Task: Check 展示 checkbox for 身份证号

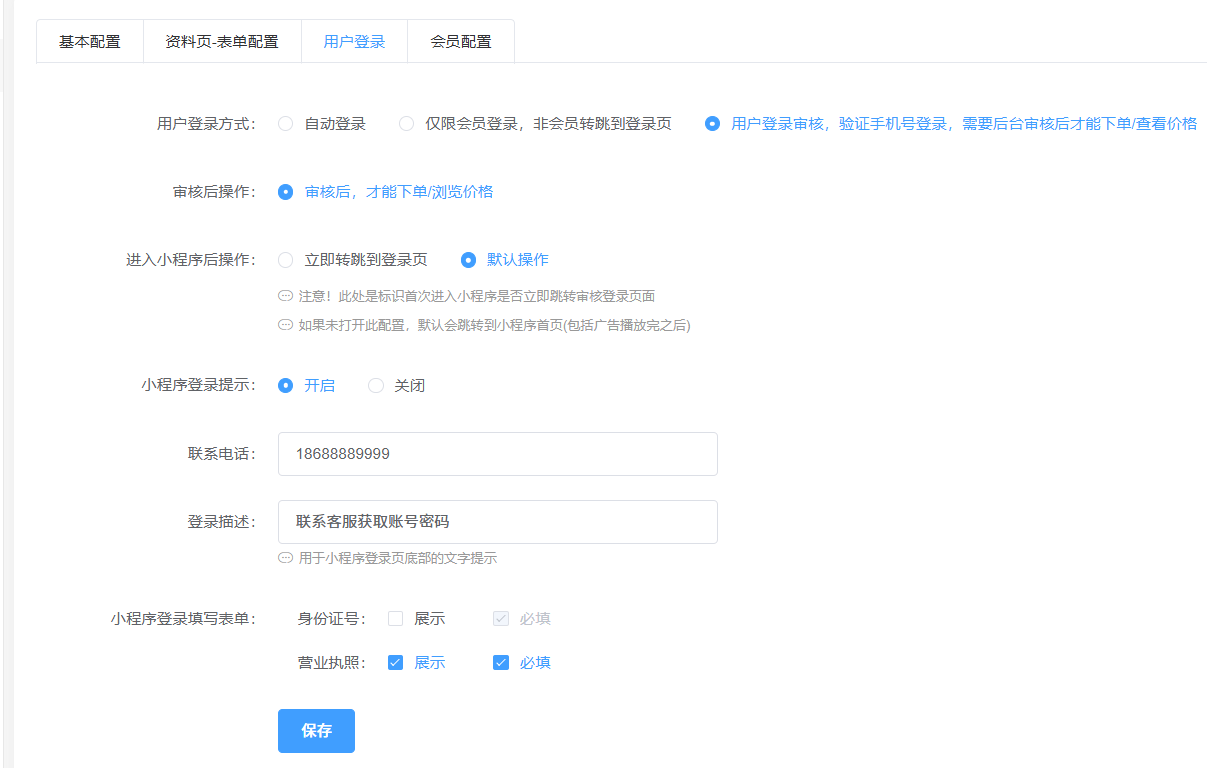Action: 395,619
